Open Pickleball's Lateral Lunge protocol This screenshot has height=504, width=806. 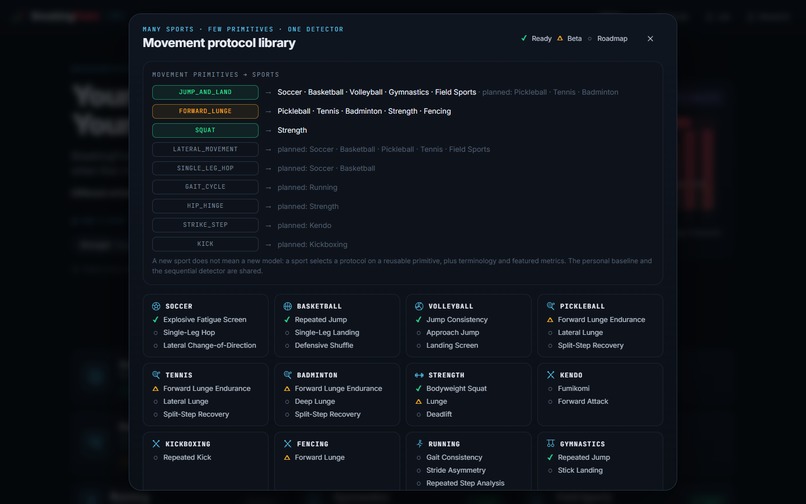(x=580, y=332)
